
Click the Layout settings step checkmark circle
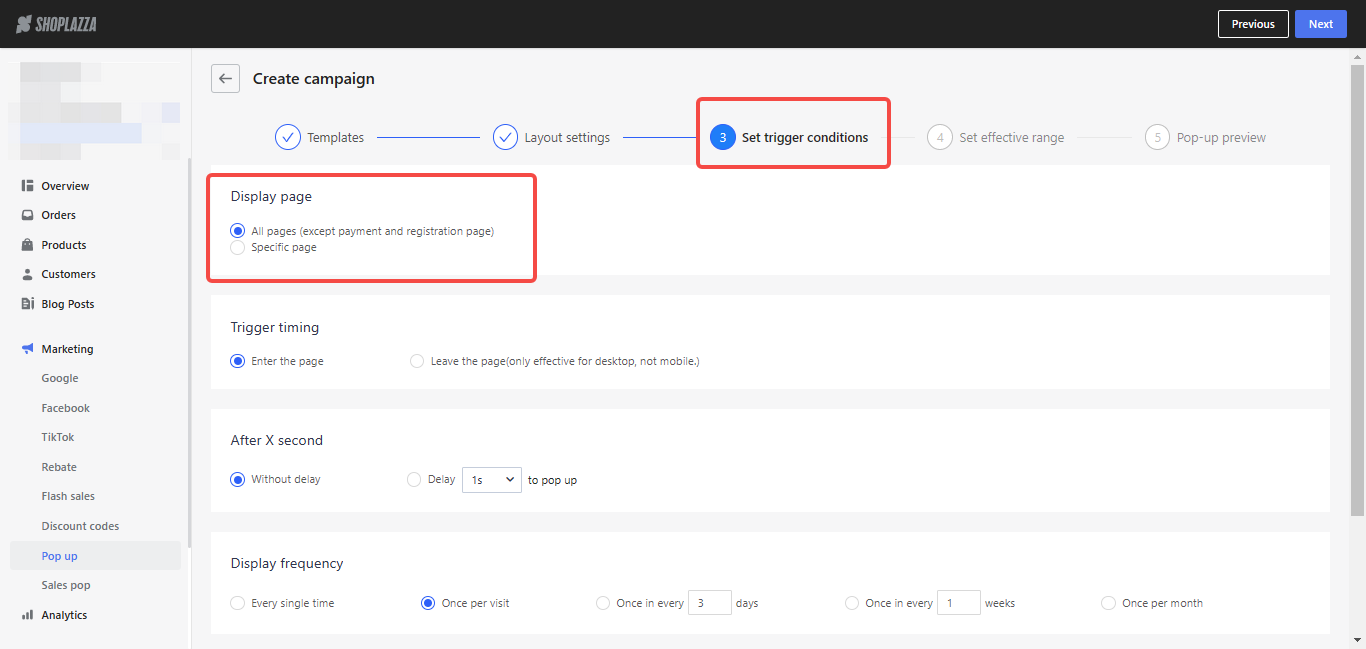pyautogui.click(x=506, y=137)
